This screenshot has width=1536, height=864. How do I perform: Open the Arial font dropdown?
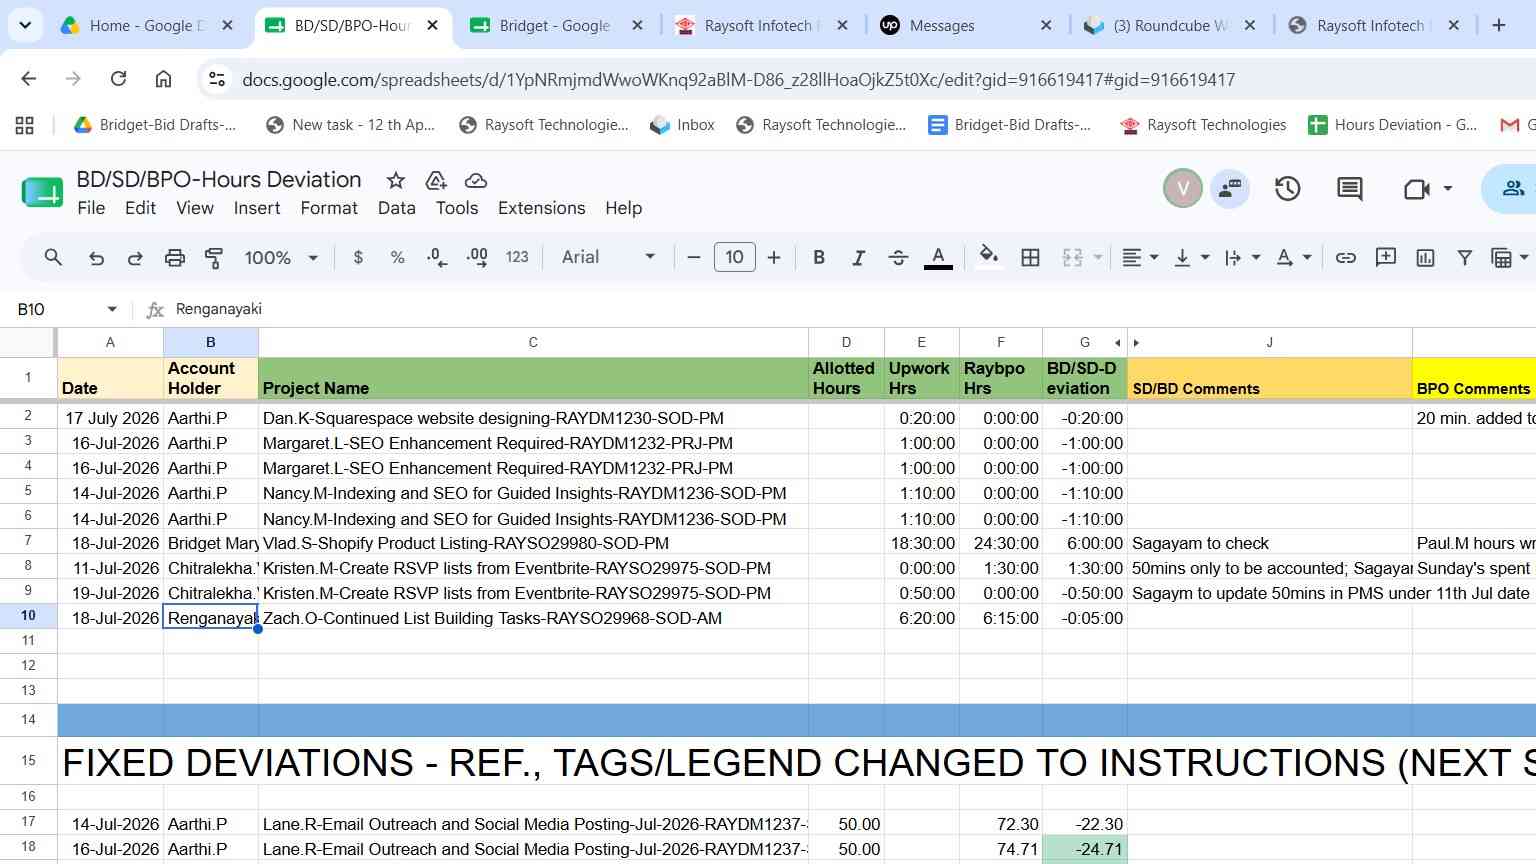608,257
